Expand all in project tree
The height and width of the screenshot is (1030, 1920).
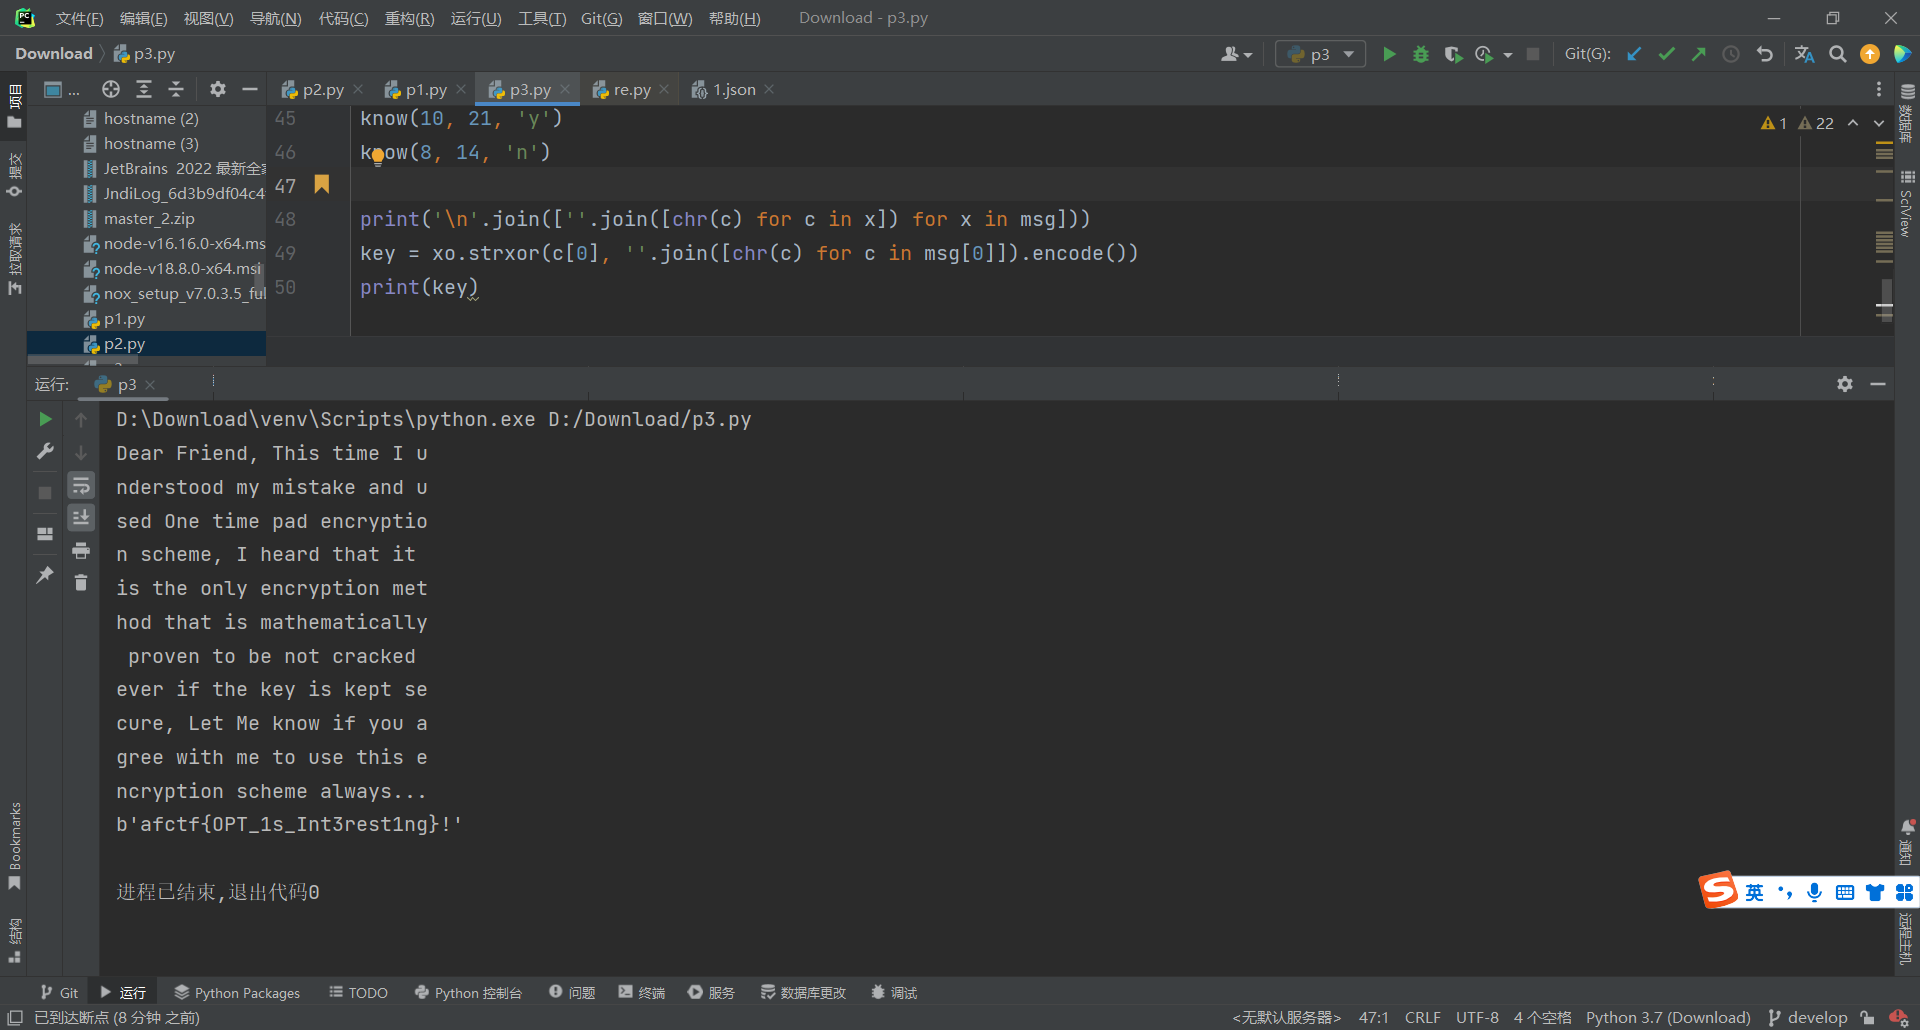(144, 89)
